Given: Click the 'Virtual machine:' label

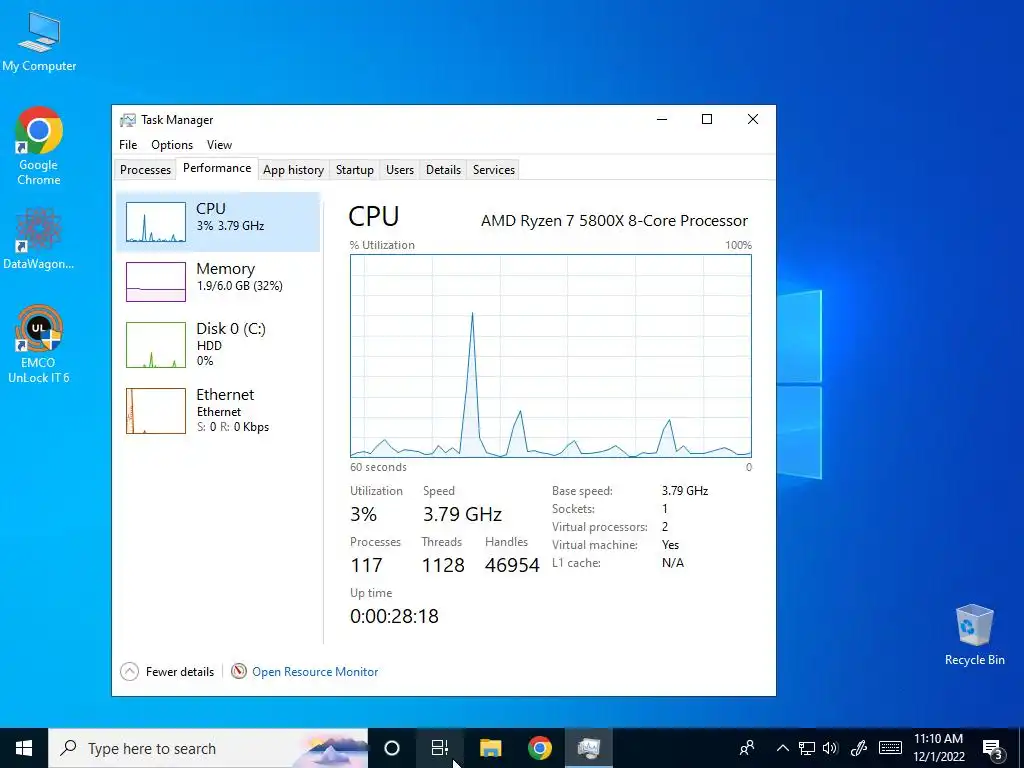Looking at the screenshot, I should (594, 545).
